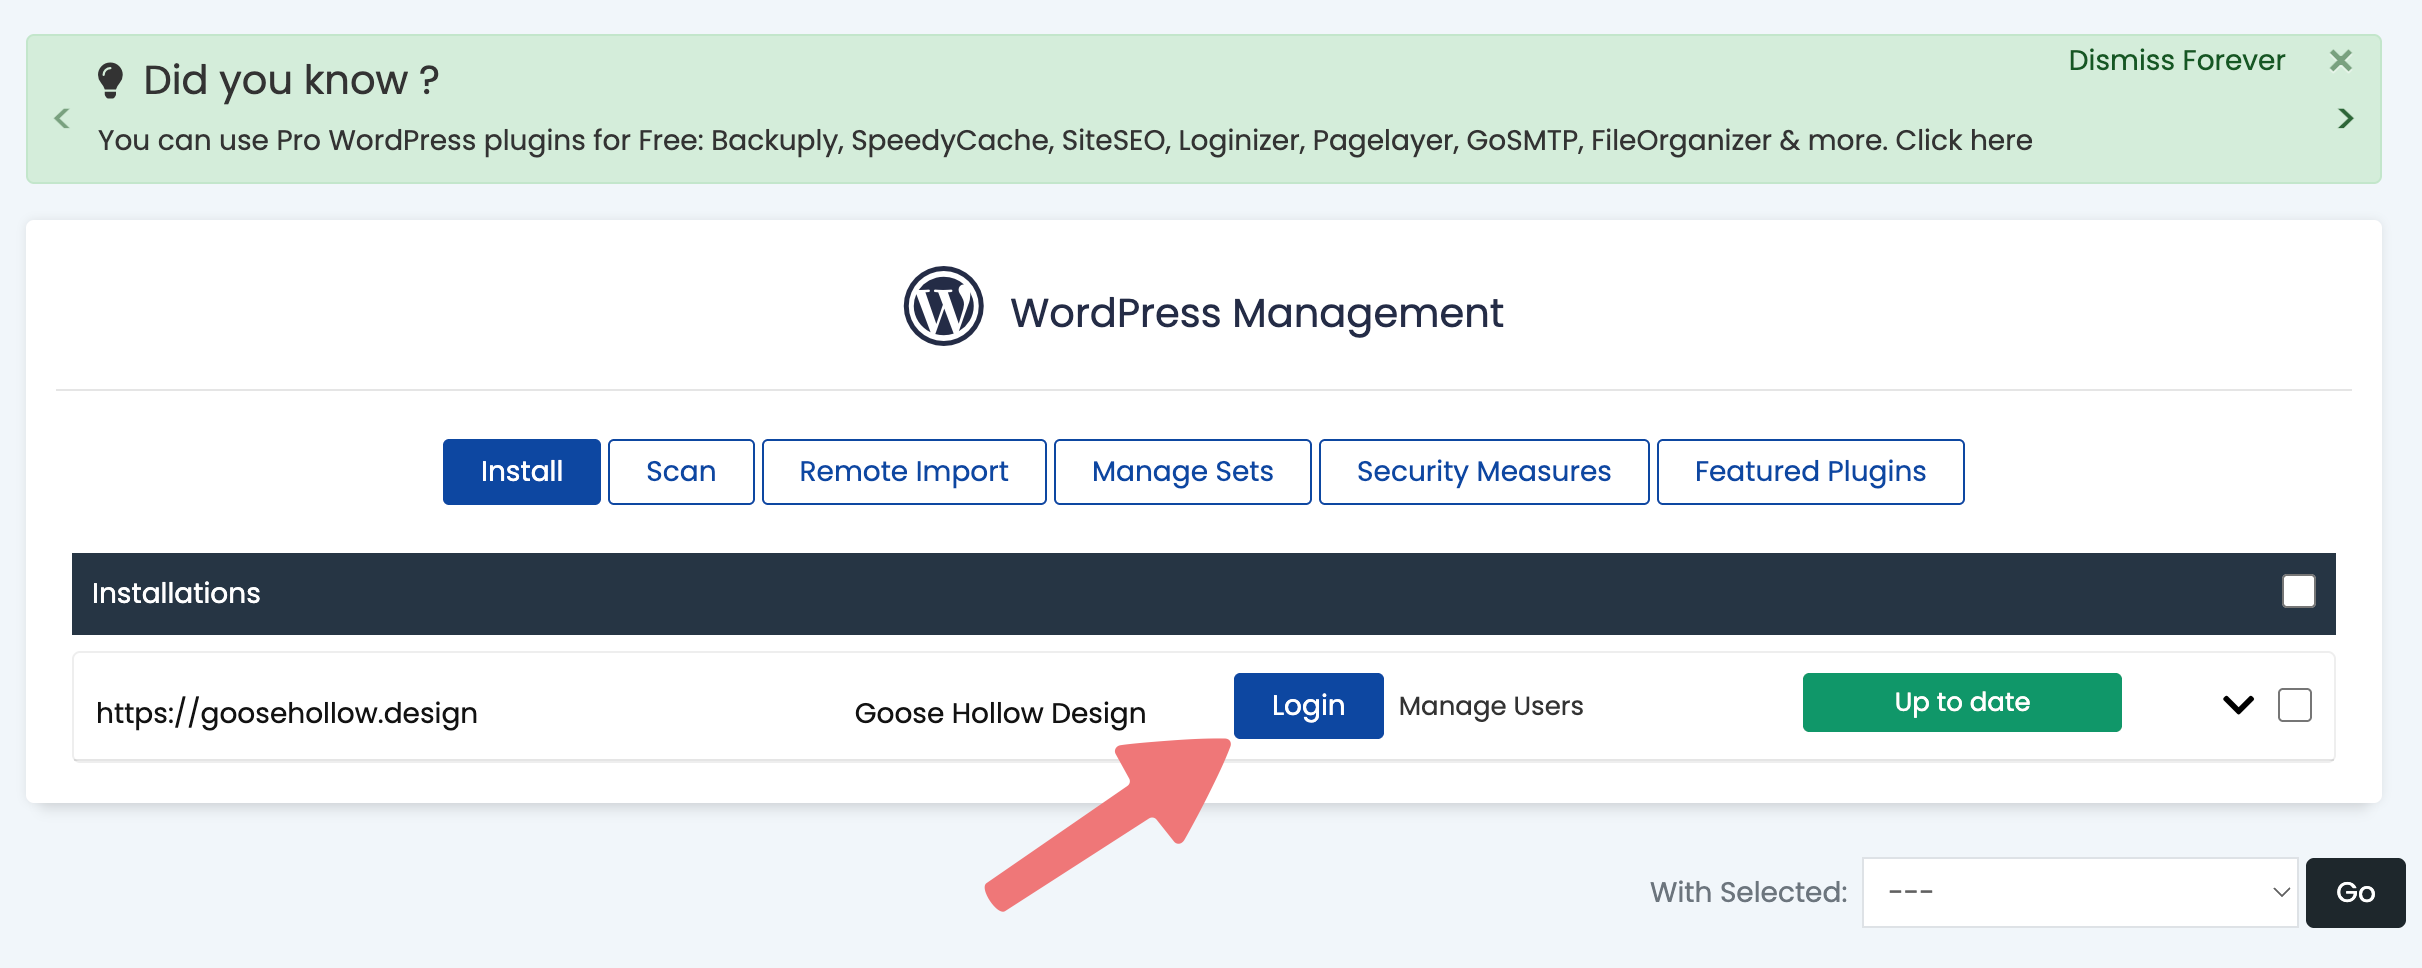Click the Goose Hollow Design site name

[x=1000, y=713]
